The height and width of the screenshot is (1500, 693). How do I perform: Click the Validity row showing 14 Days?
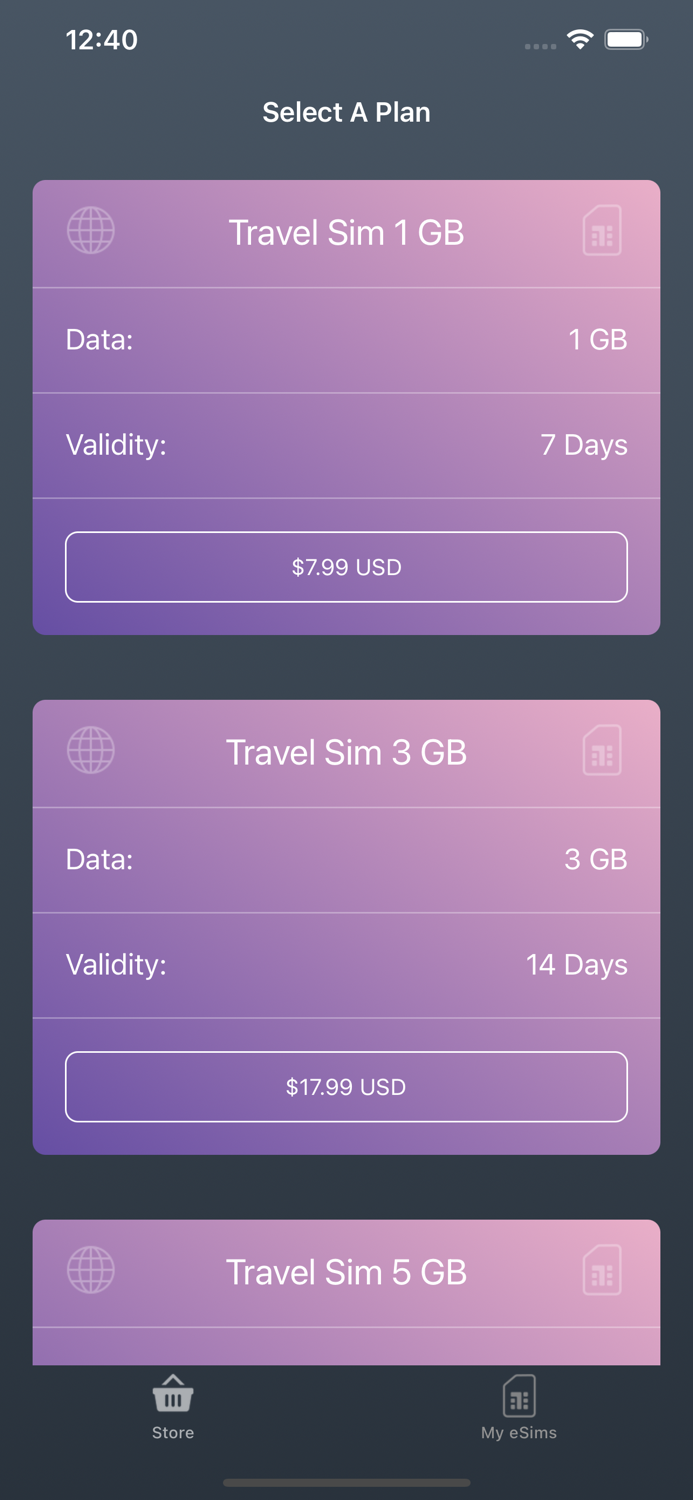[346, 965]
